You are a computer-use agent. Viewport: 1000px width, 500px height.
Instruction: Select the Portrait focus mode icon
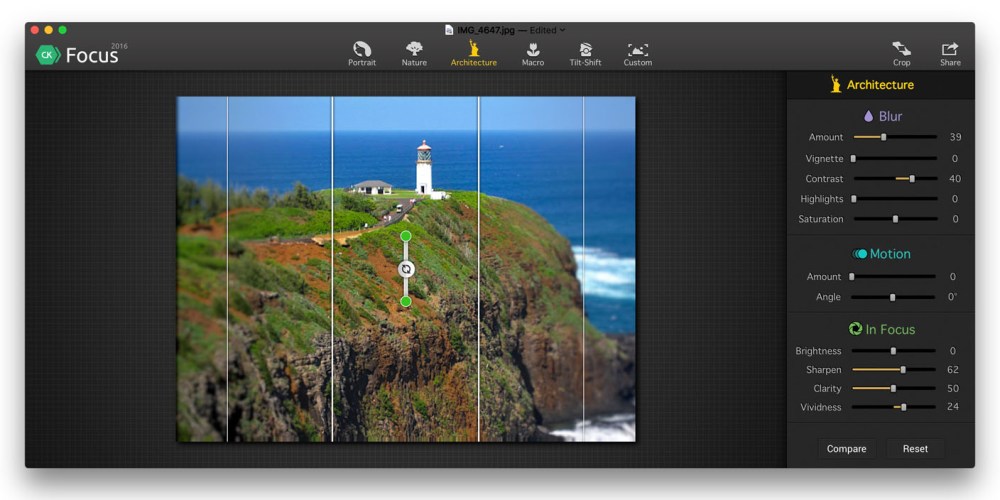click(362, 49)
